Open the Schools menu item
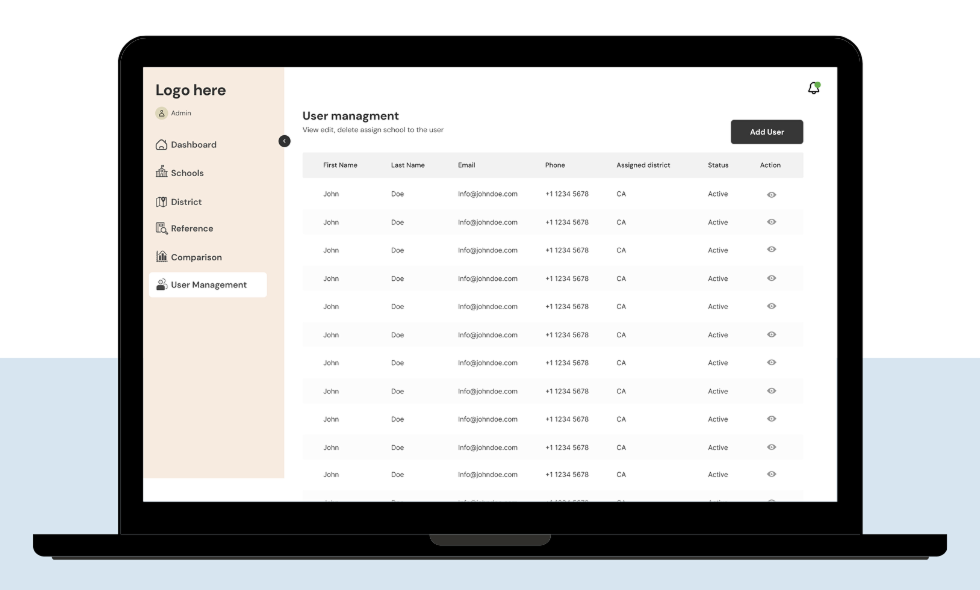The width and height of the screenshot is (980, 590). pyautogui.click(x=187, y=173)
